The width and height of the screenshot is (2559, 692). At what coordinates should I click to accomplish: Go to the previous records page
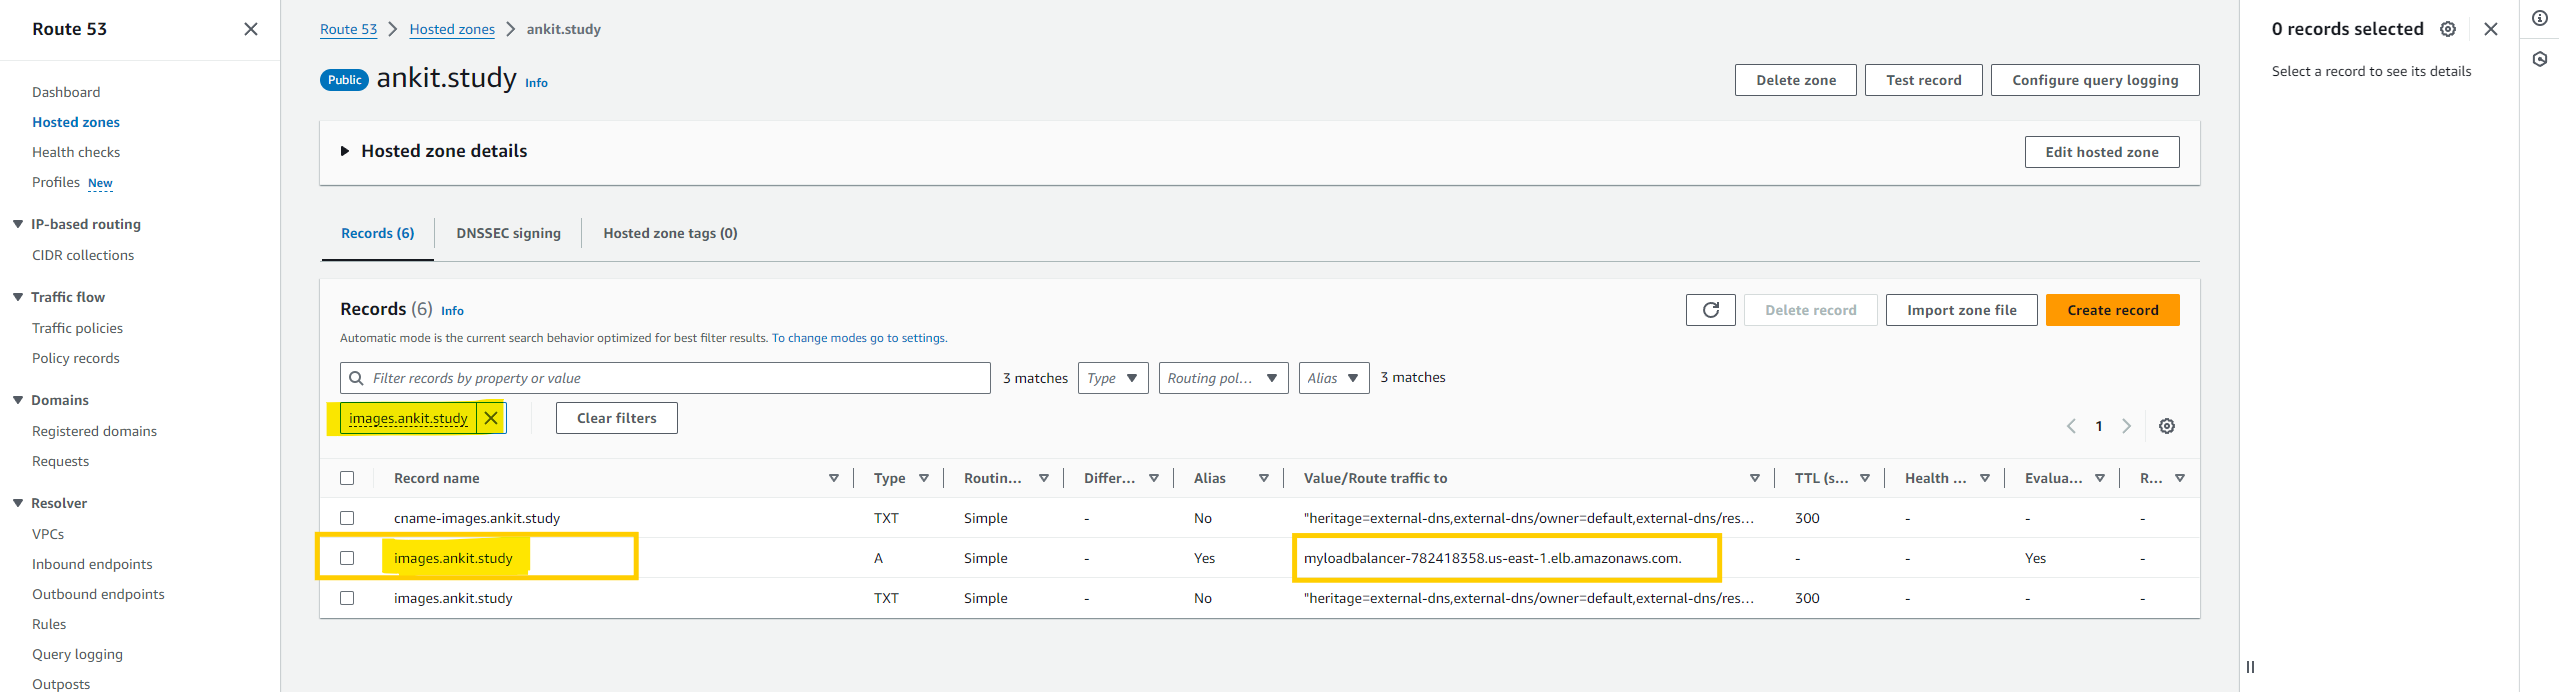(x=2071, y=426)
